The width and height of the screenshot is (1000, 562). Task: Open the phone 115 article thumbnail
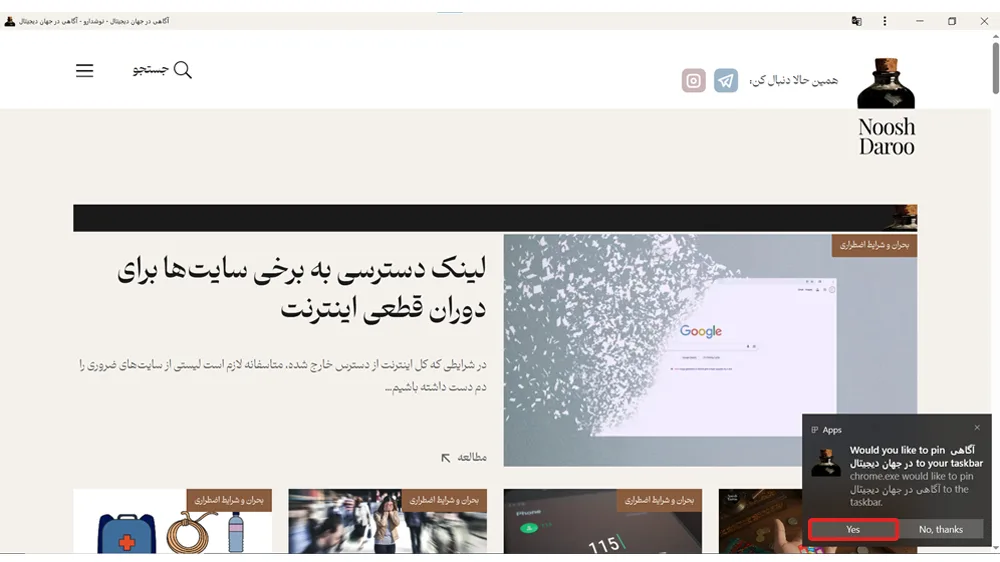point(603,521)
